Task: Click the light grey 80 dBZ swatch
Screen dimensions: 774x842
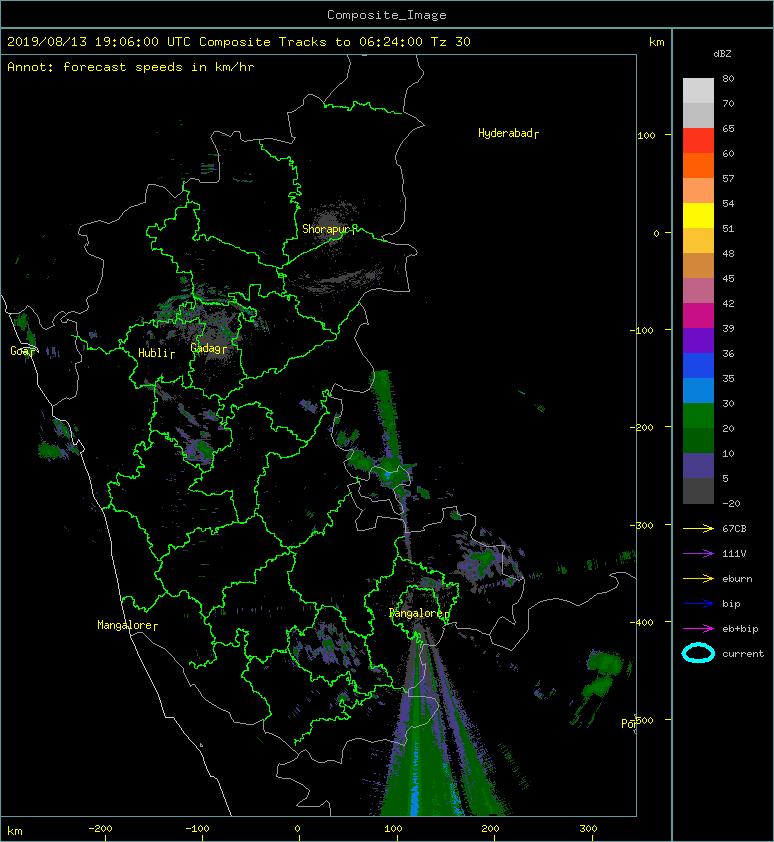Action: click(698, 90)
